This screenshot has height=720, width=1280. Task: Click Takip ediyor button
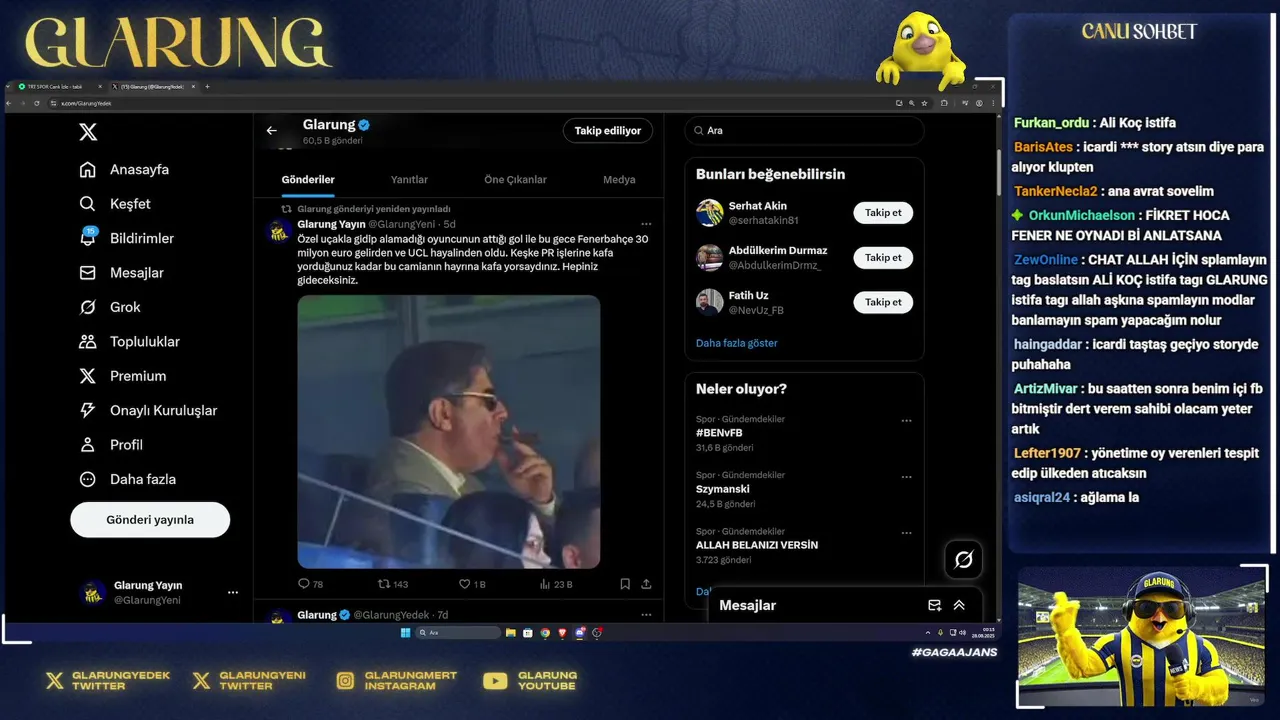pyautogui.click(x=608, y=131)
